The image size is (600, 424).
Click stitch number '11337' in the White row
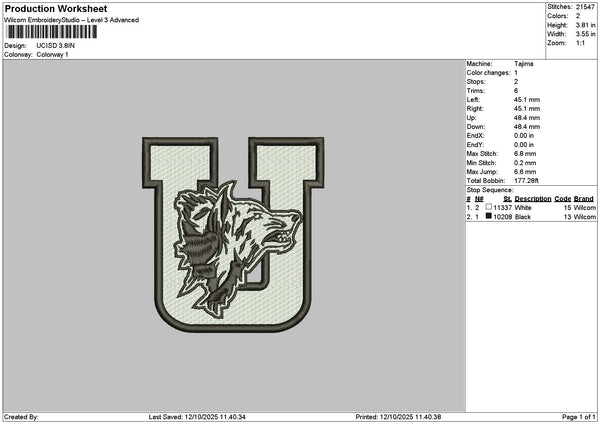[502, 208]
